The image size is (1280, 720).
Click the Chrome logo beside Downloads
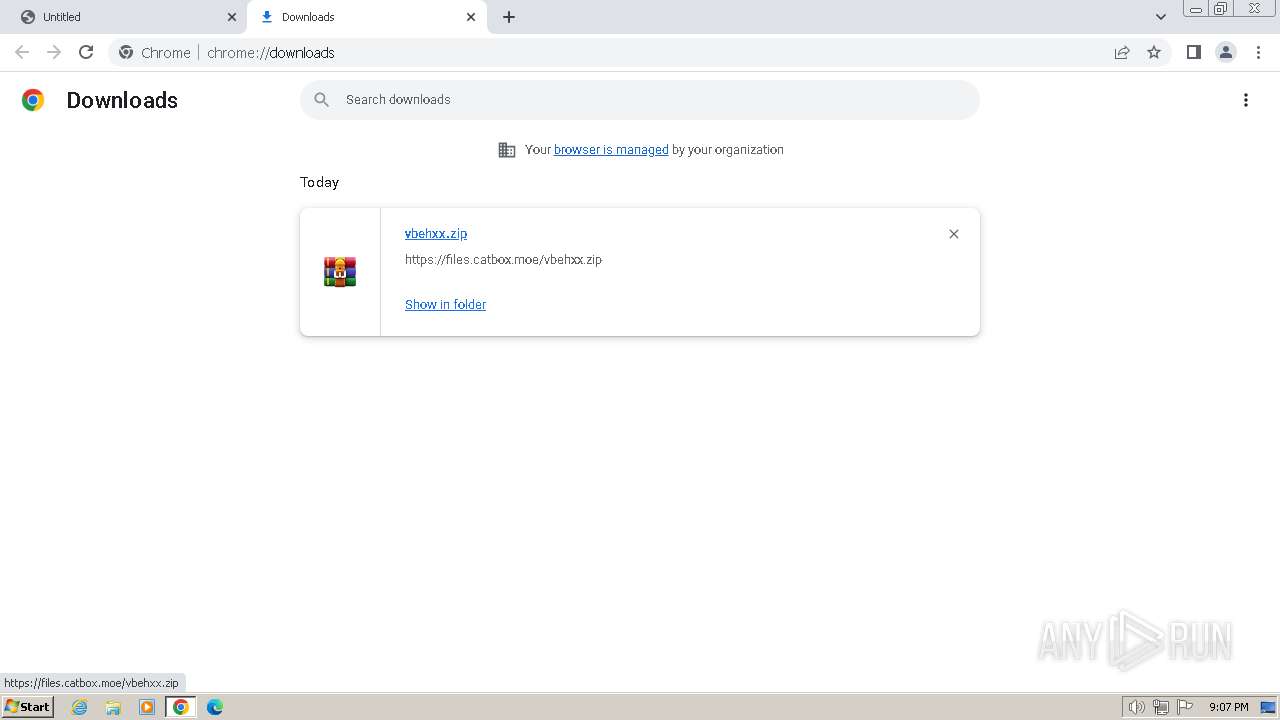tap(33, 100)
